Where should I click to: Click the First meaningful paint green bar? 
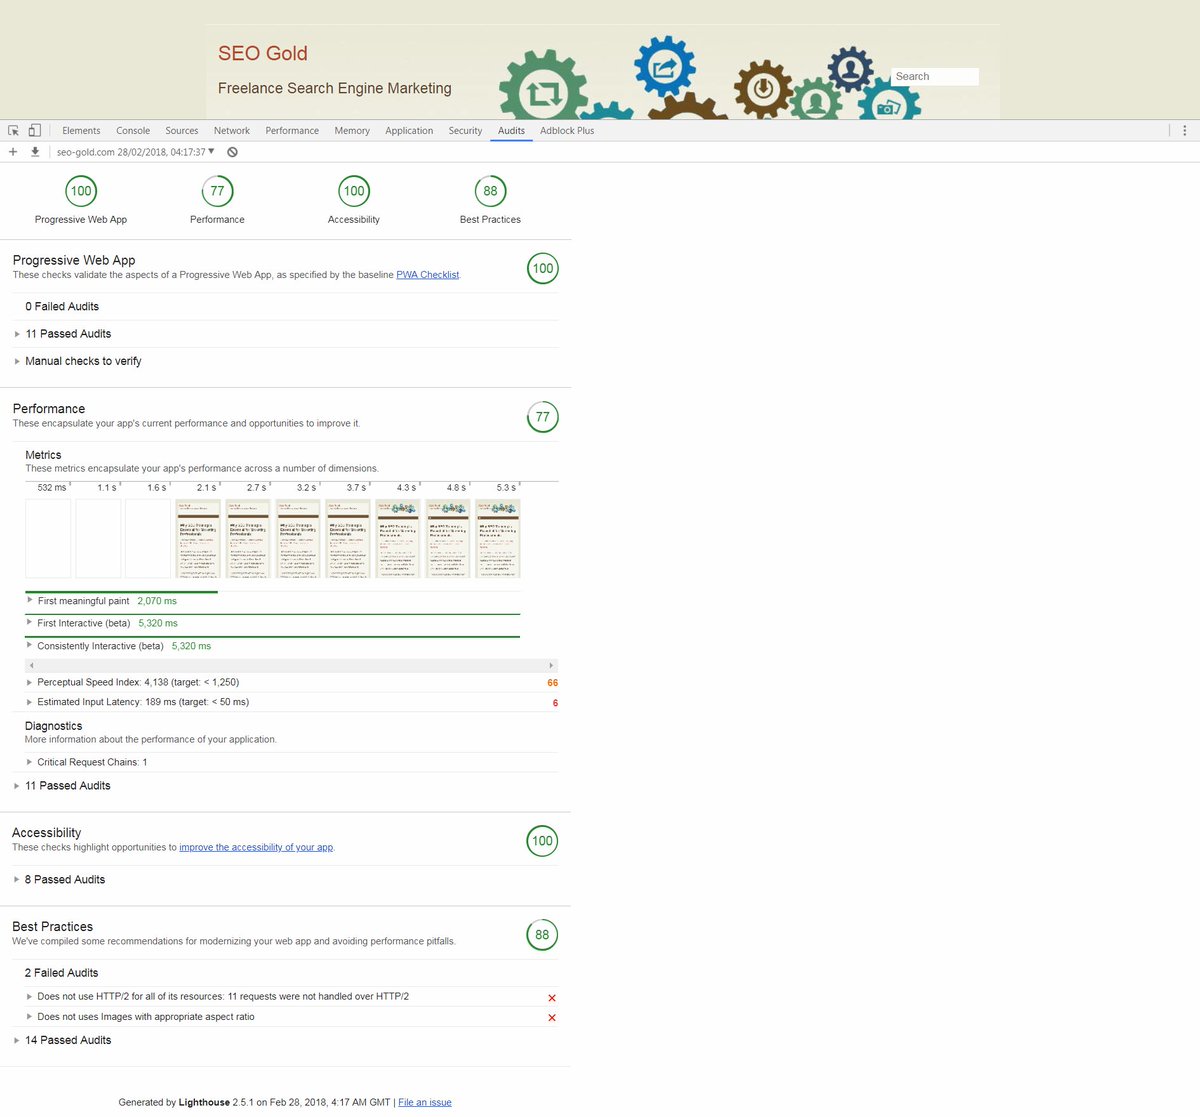pos(121,592)
